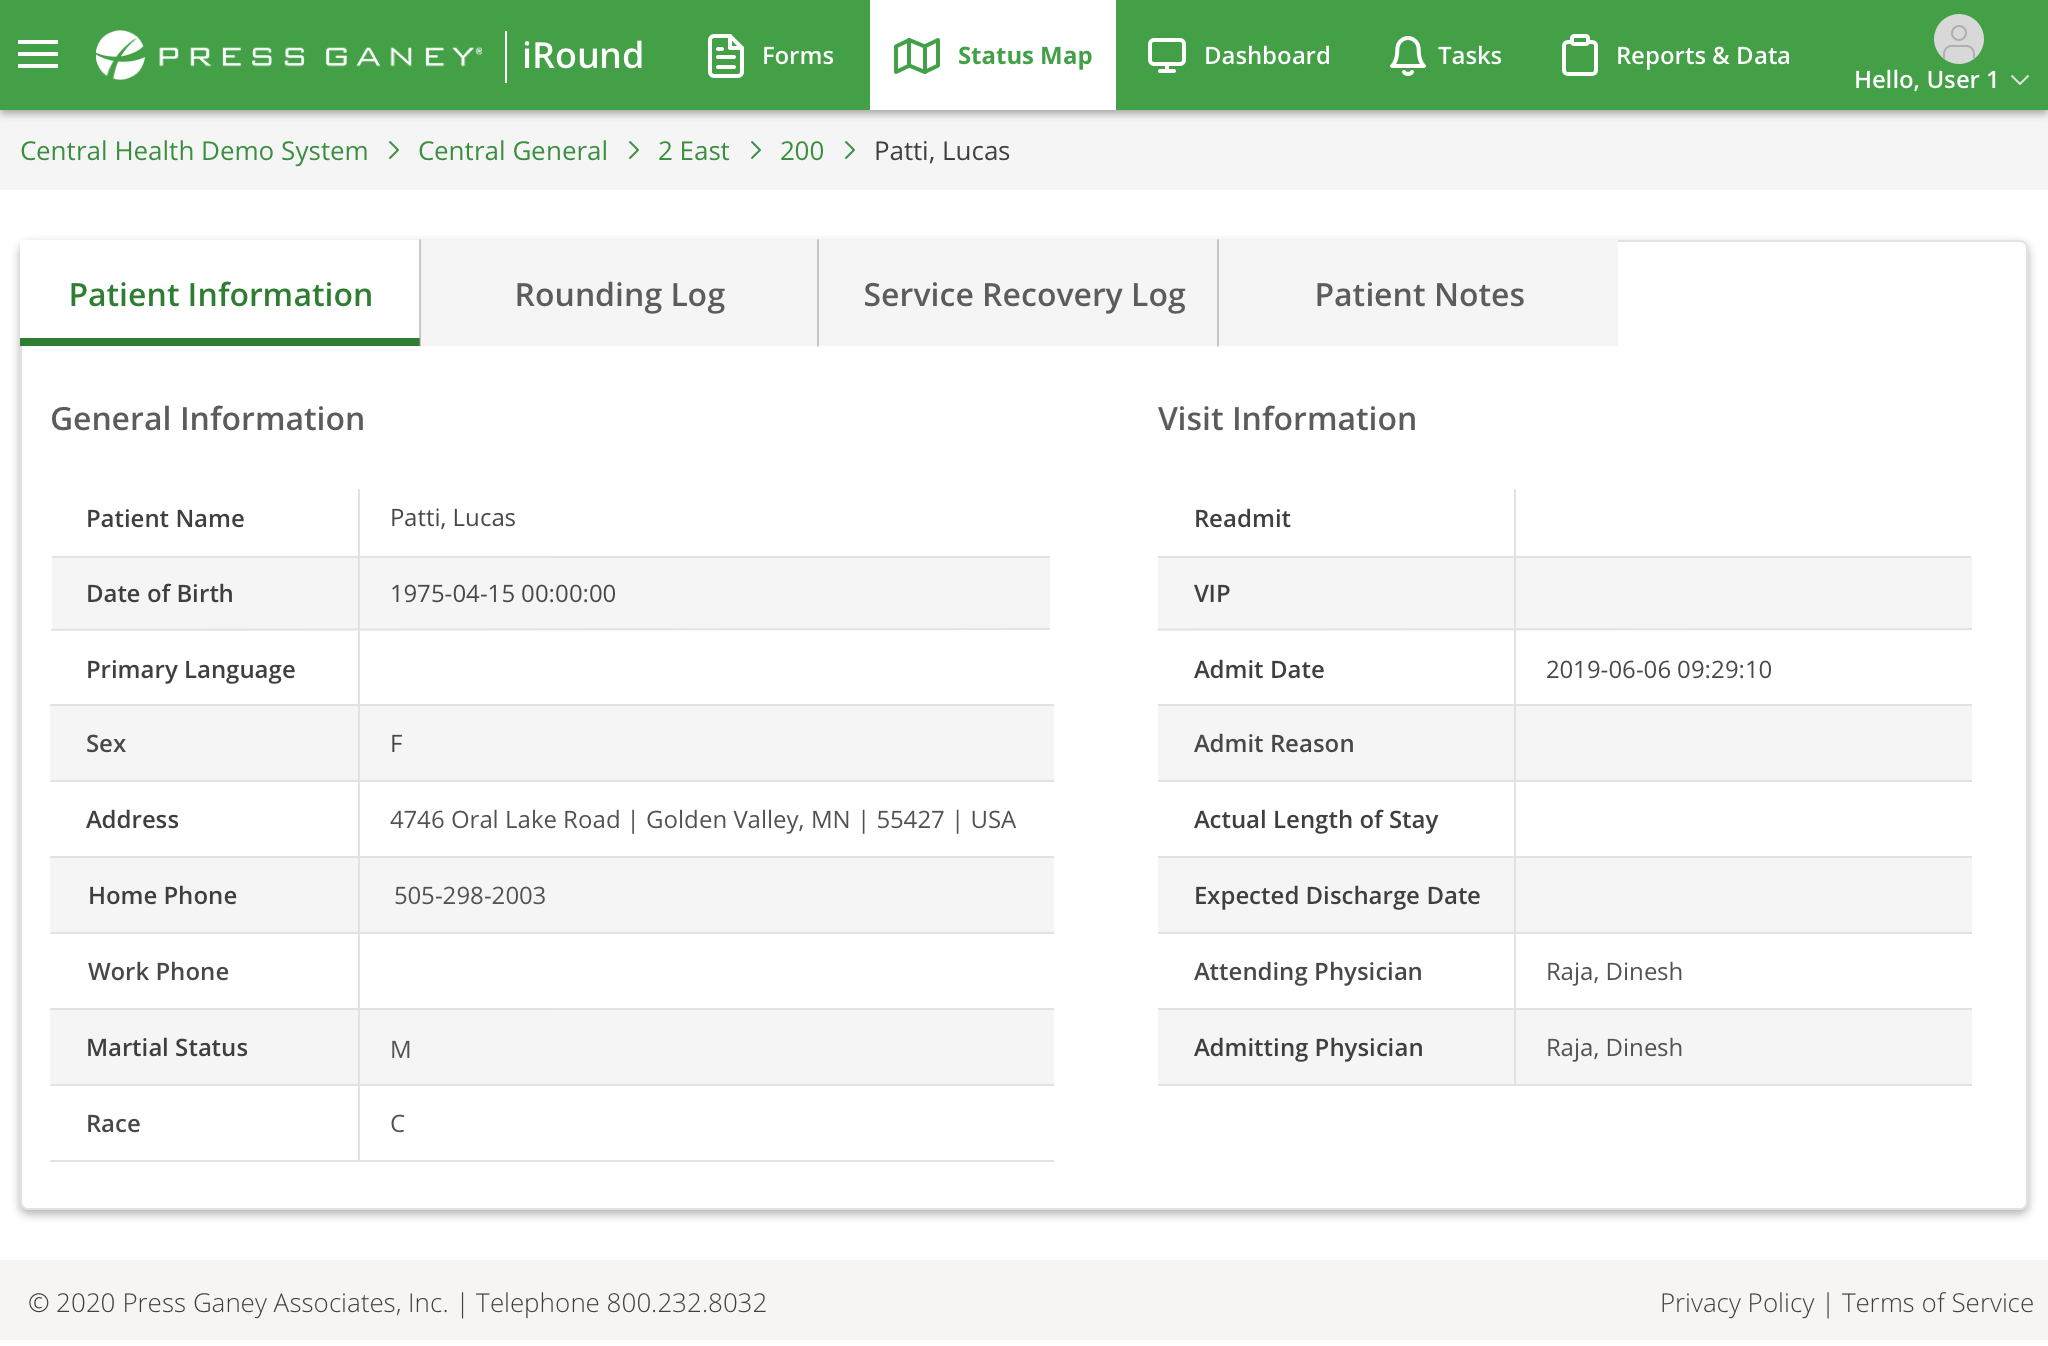This screenshot has width=2048, height=1346.
Task: Click the Visit Information heading
Action: [1287, 419]
